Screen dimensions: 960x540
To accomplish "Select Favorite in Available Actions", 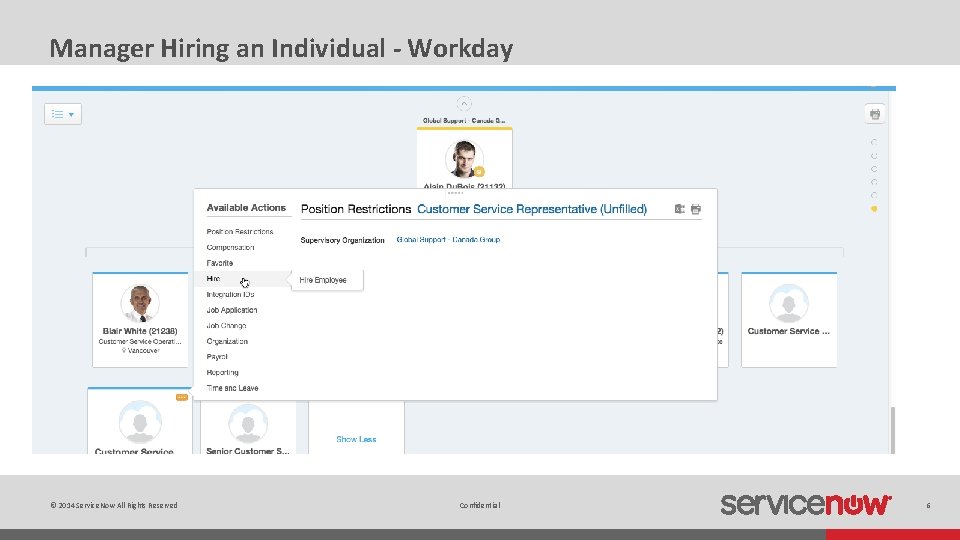I will tap(220, 263).
